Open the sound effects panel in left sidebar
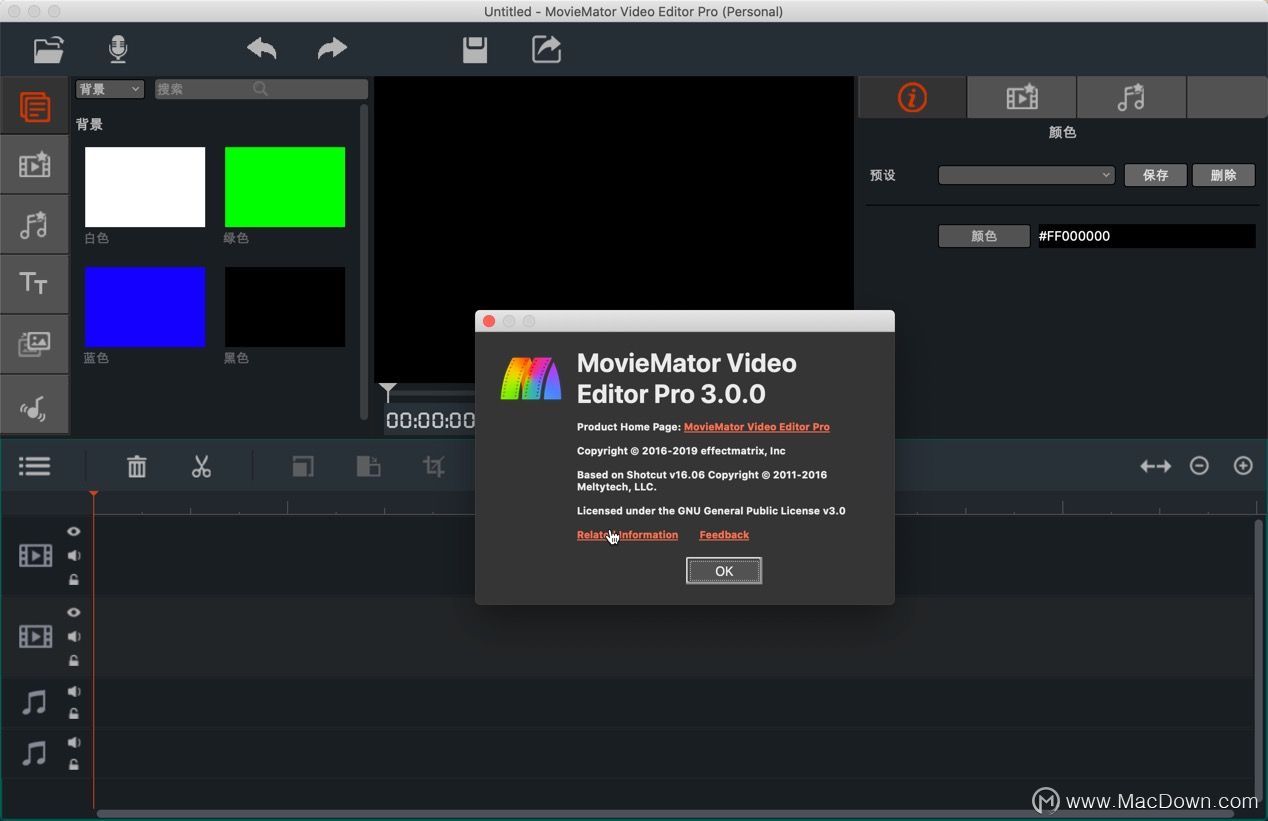 [x=35, y=405]
